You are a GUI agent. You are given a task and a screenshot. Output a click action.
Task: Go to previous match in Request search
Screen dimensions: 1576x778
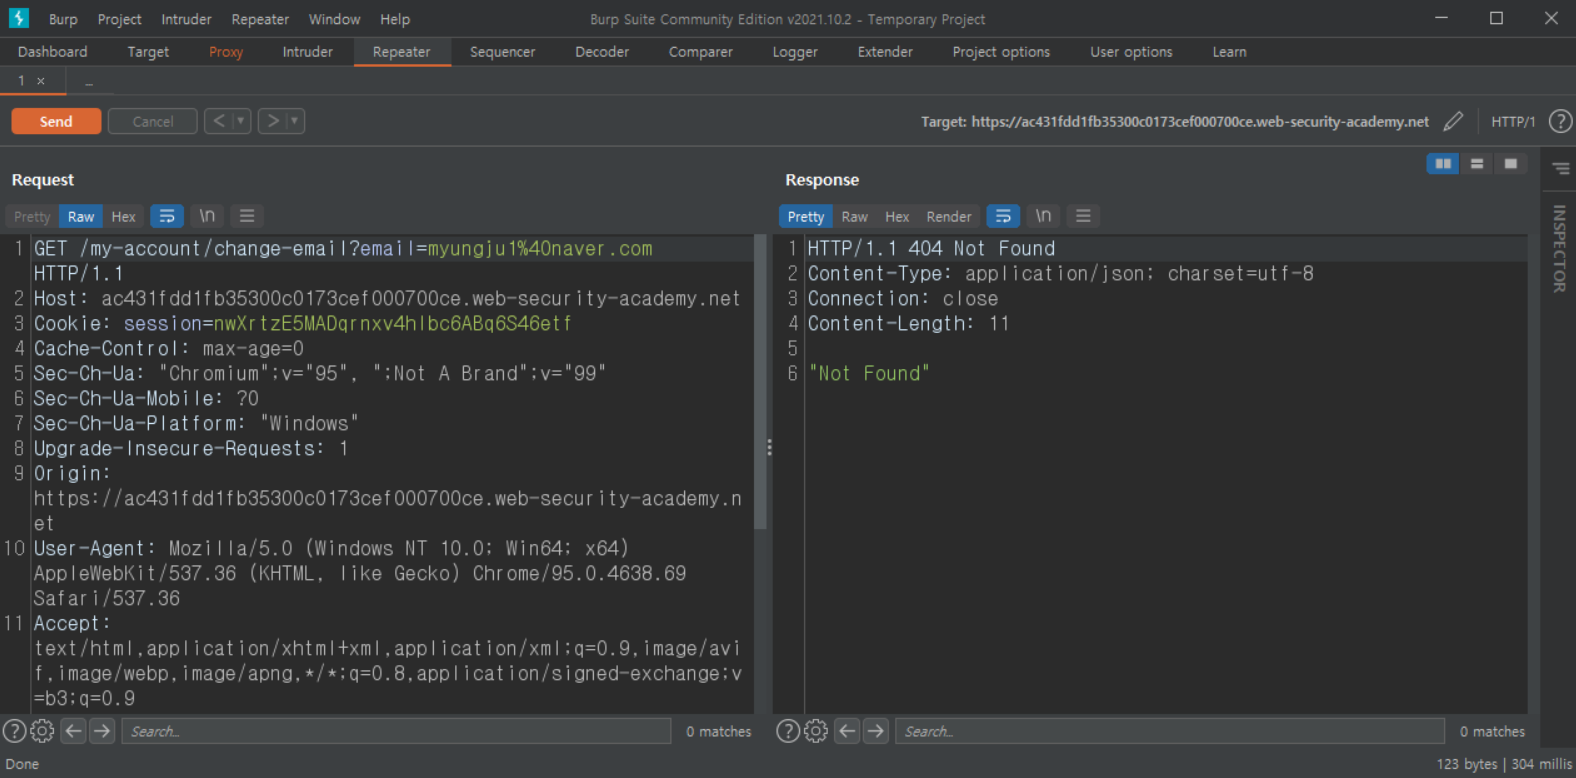click(x=73, y=731)
